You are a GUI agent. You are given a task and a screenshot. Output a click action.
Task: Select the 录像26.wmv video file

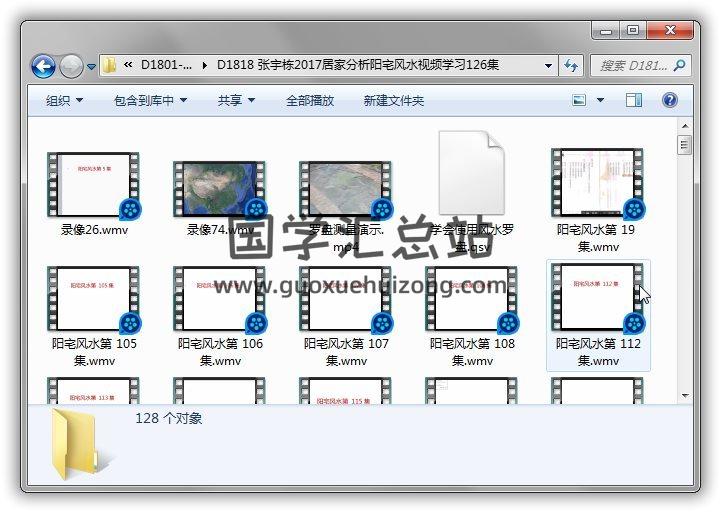pos(94,186)
